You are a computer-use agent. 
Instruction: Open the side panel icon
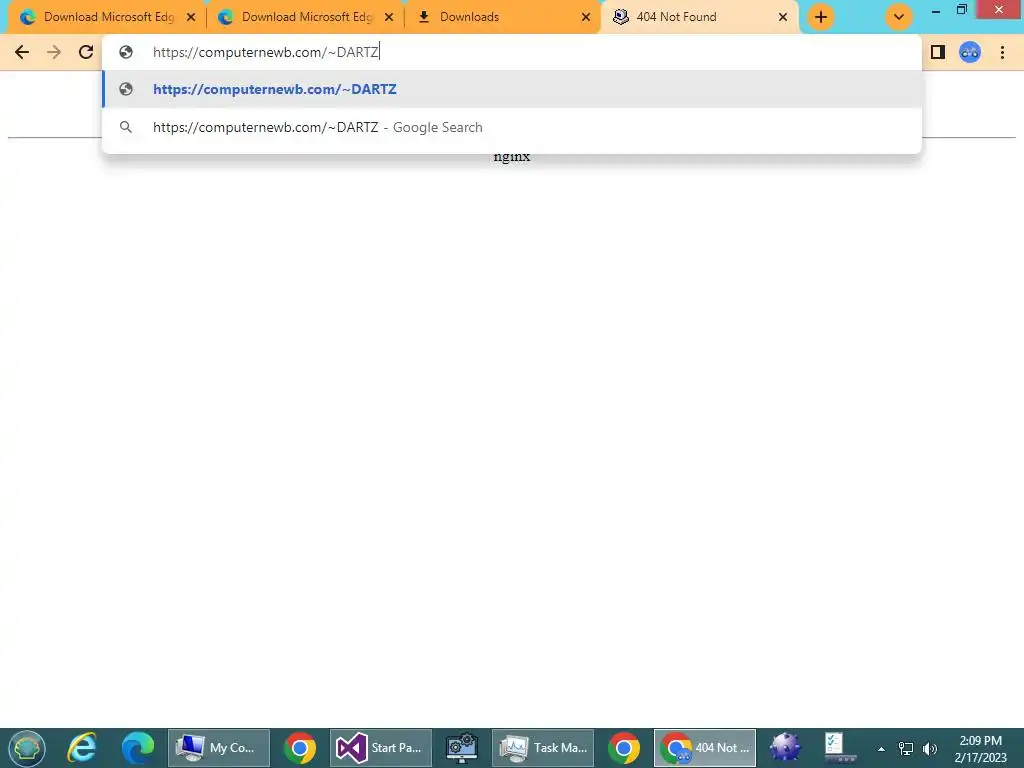(x=938, y=52)
